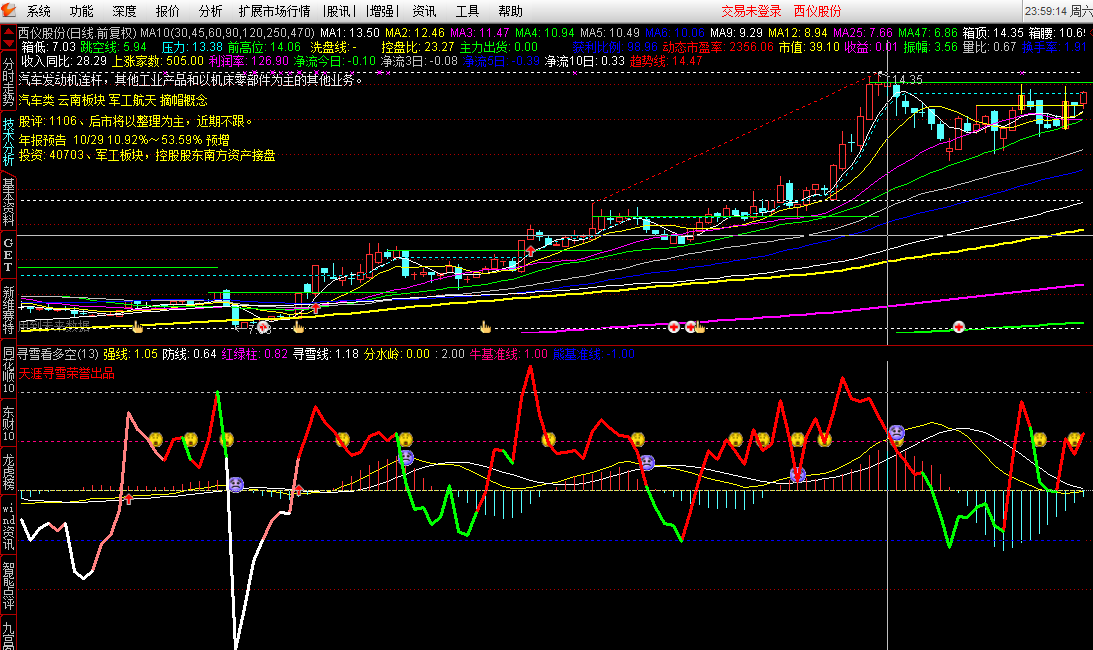This screenshot has height=650, width=1093.
Task: Click the 上张家数: 505.00 value
Action: [158, 61]
